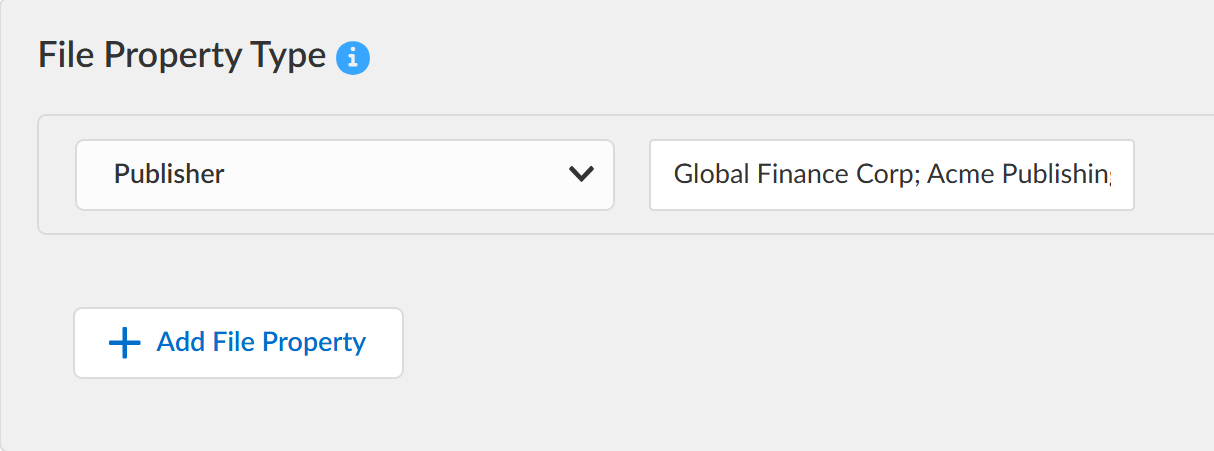
Task: Click the word Publisher in the dropdown
Action: pos(169,175)
